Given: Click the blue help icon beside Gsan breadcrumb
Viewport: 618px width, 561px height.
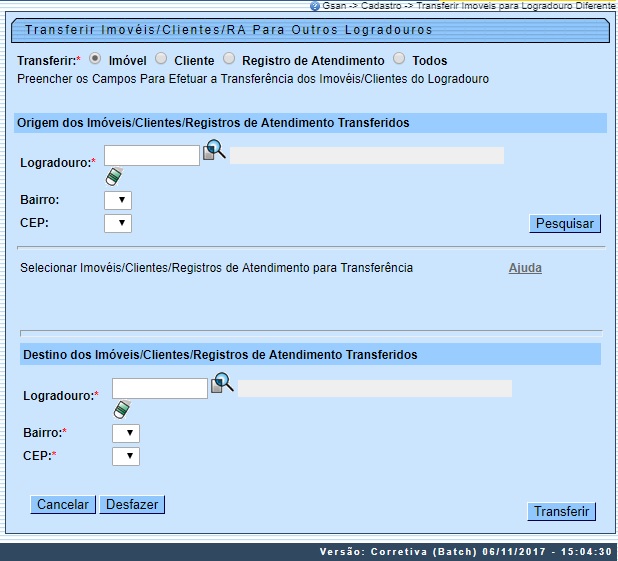Looking at the screenshot, I should click(x=315, y=6).
